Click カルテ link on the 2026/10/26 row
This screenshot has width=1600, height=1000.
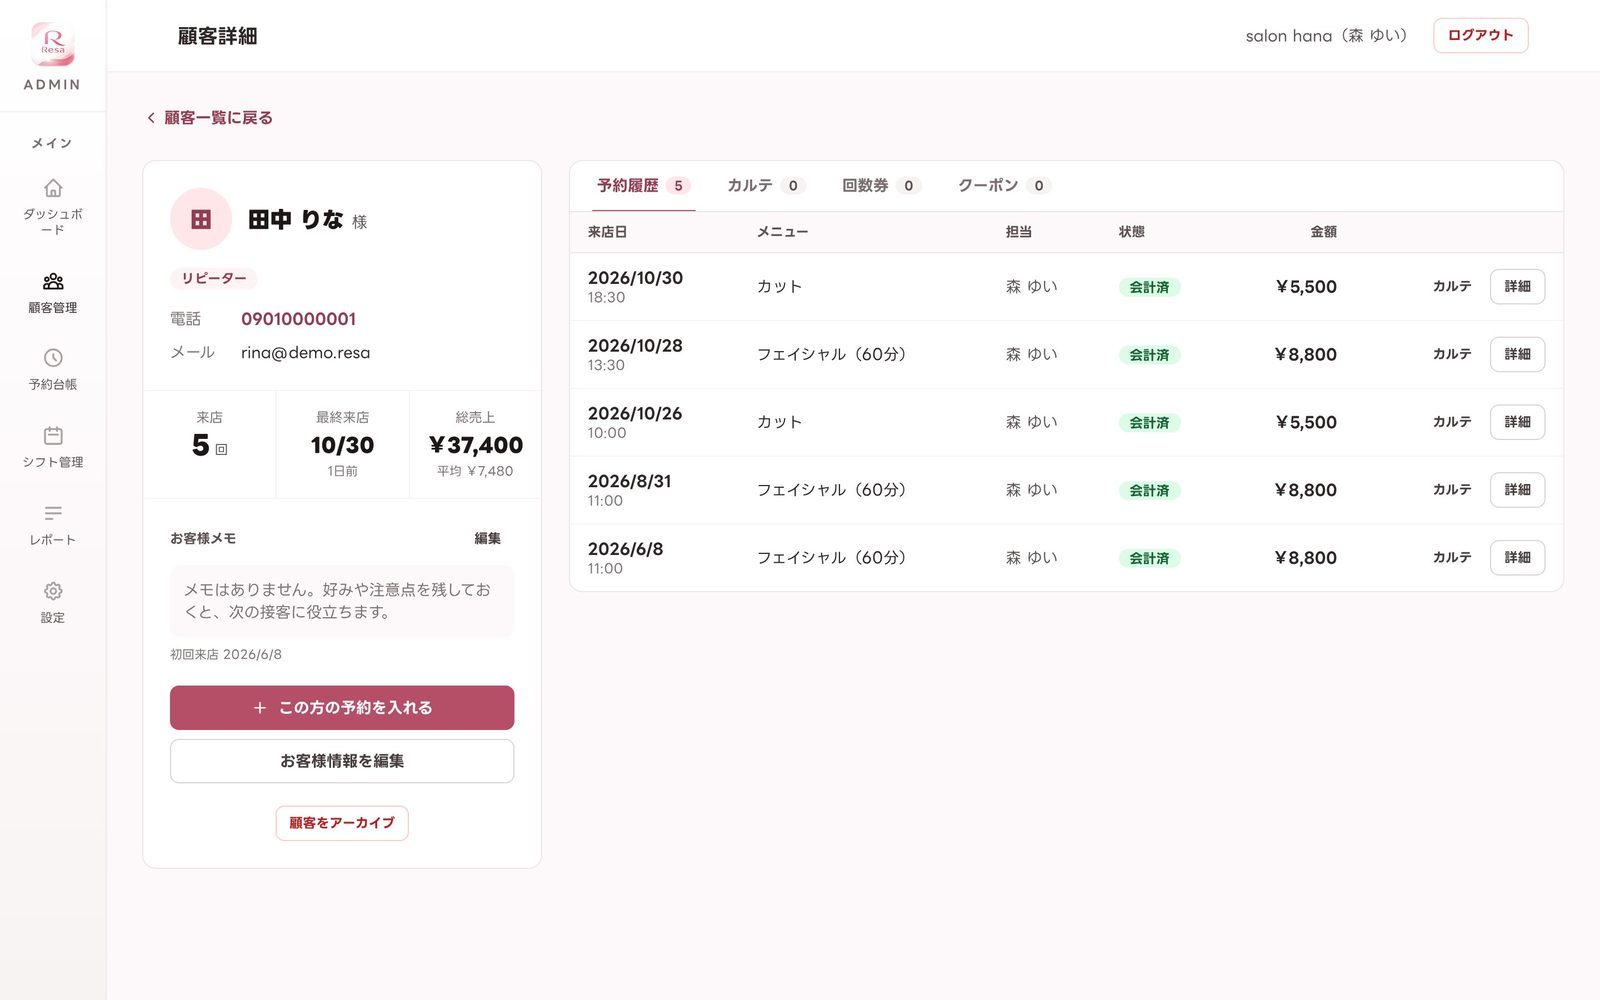[1452, 422]
